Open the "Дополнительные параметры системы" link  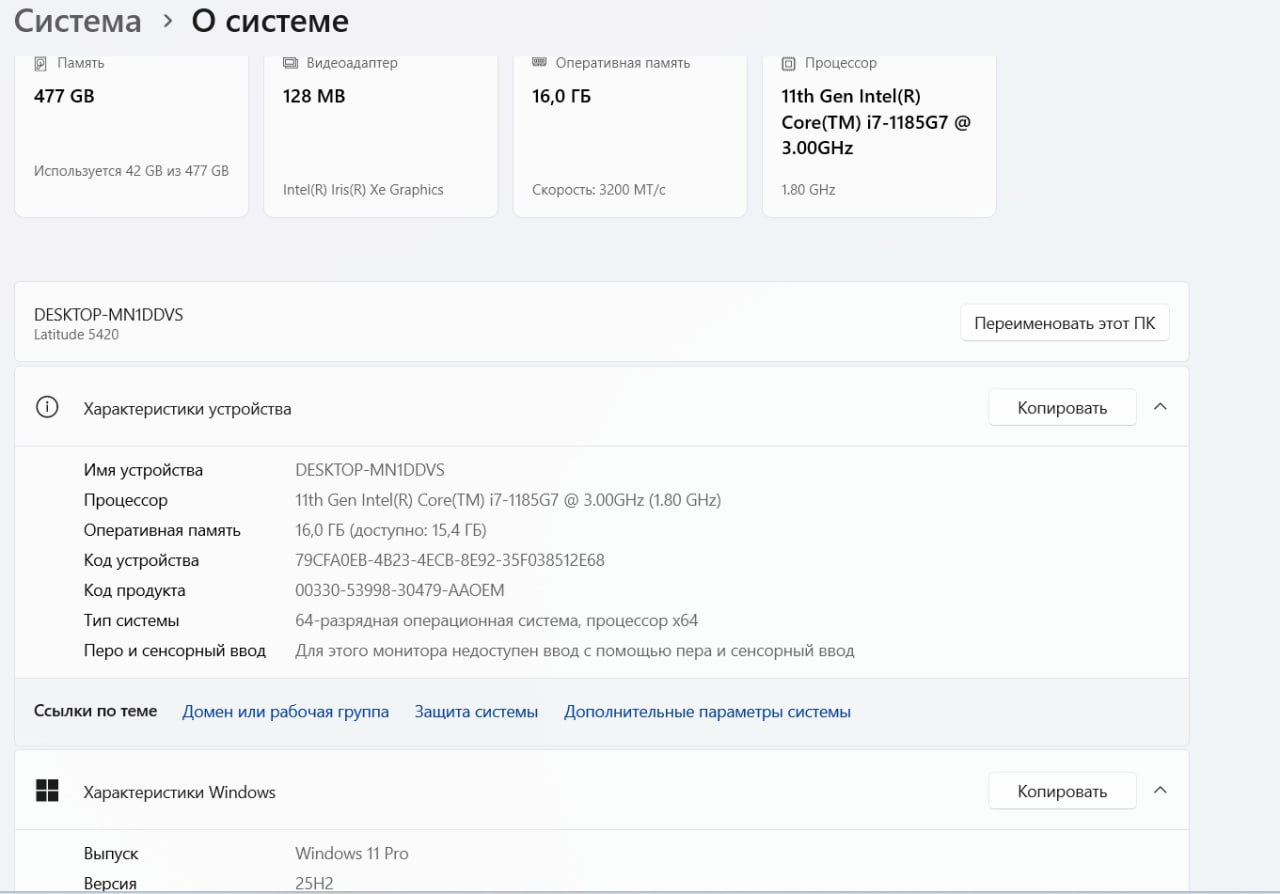tap(707, 712)
